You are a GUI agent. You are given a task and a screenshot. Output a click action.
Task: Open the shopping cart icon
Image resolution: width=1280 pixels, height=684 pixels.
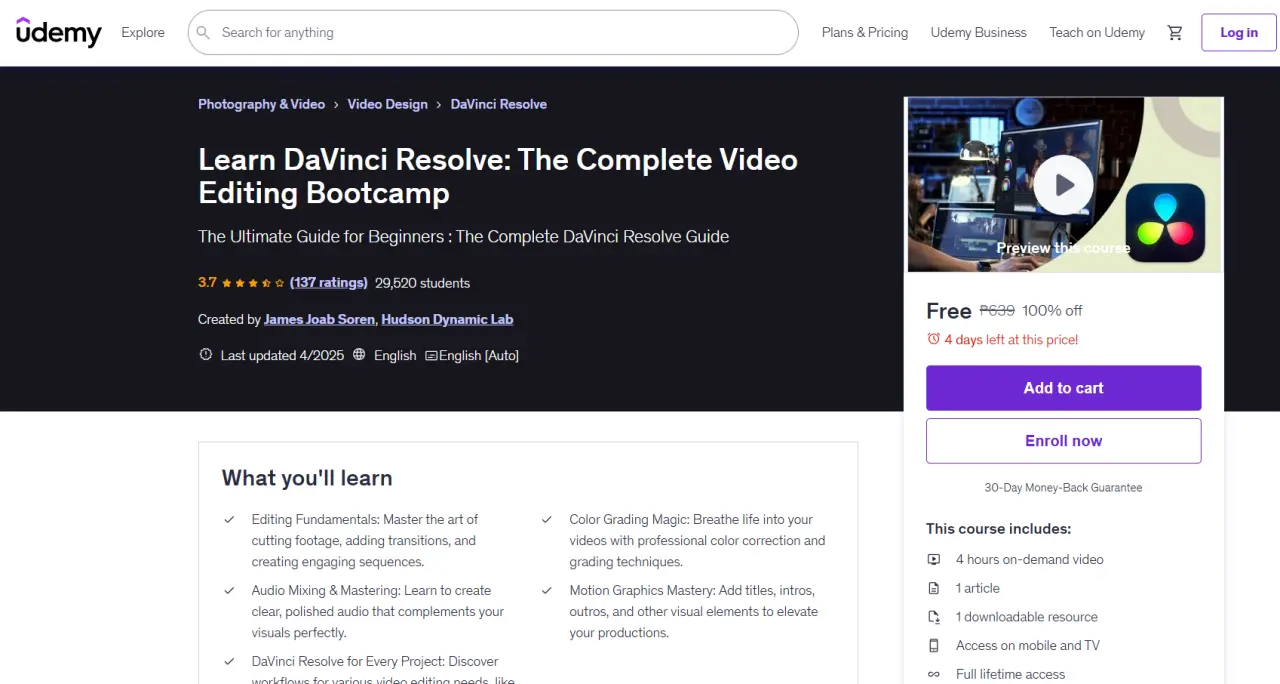(x=1175, y=33)
